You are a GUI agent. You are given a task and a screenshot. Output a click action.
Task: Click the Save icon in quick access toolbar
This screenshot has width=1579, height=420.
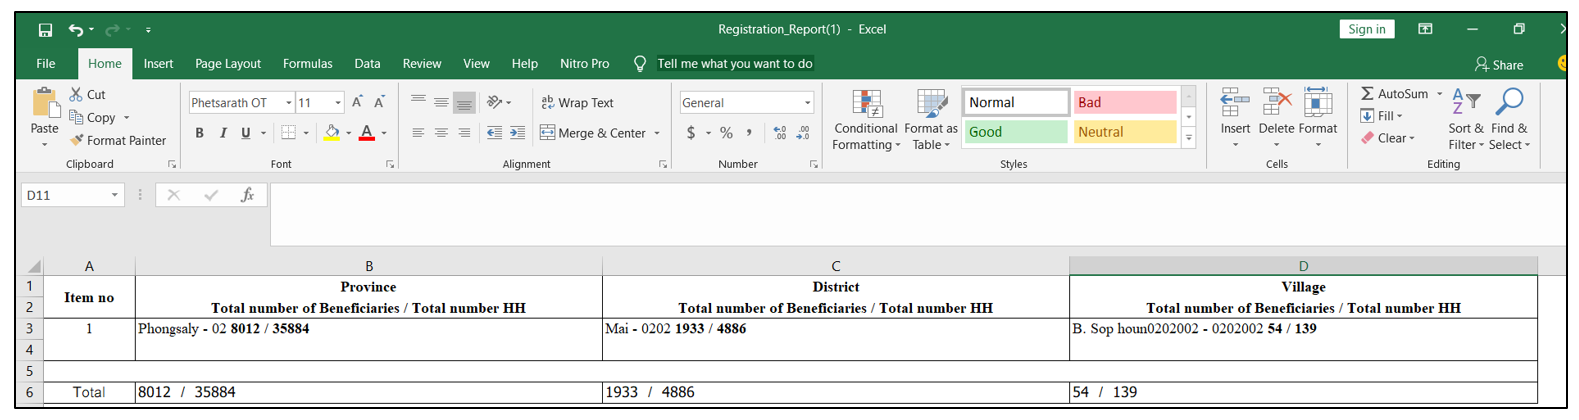46,30
